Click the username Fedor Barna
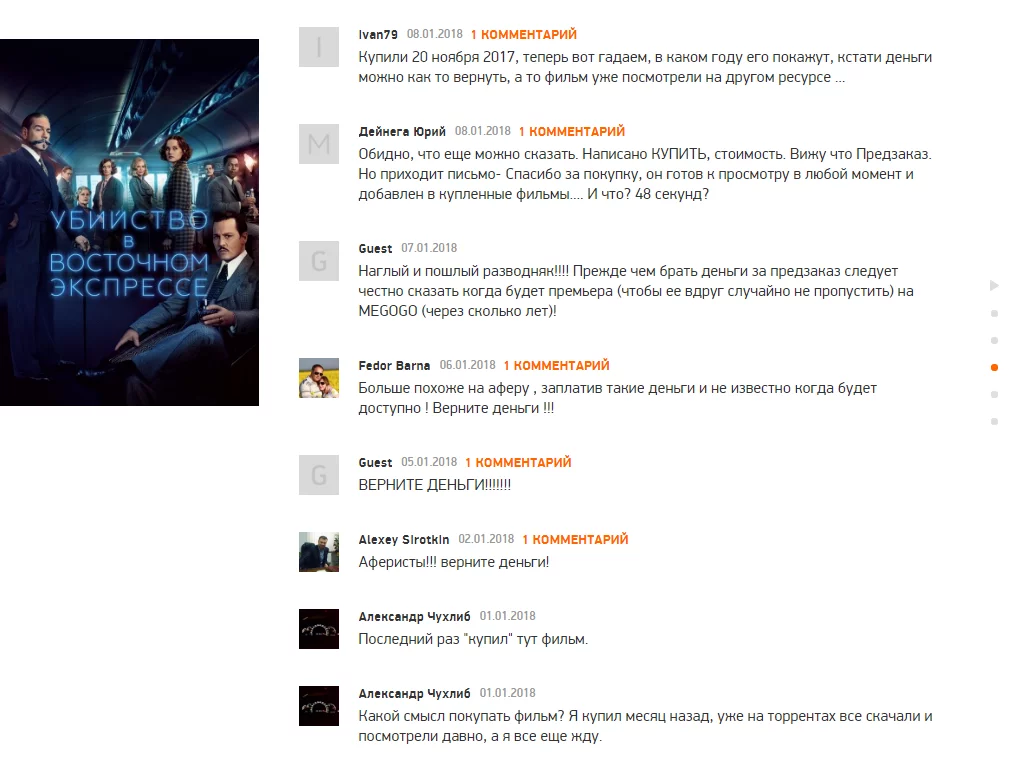 coord(394,366)
